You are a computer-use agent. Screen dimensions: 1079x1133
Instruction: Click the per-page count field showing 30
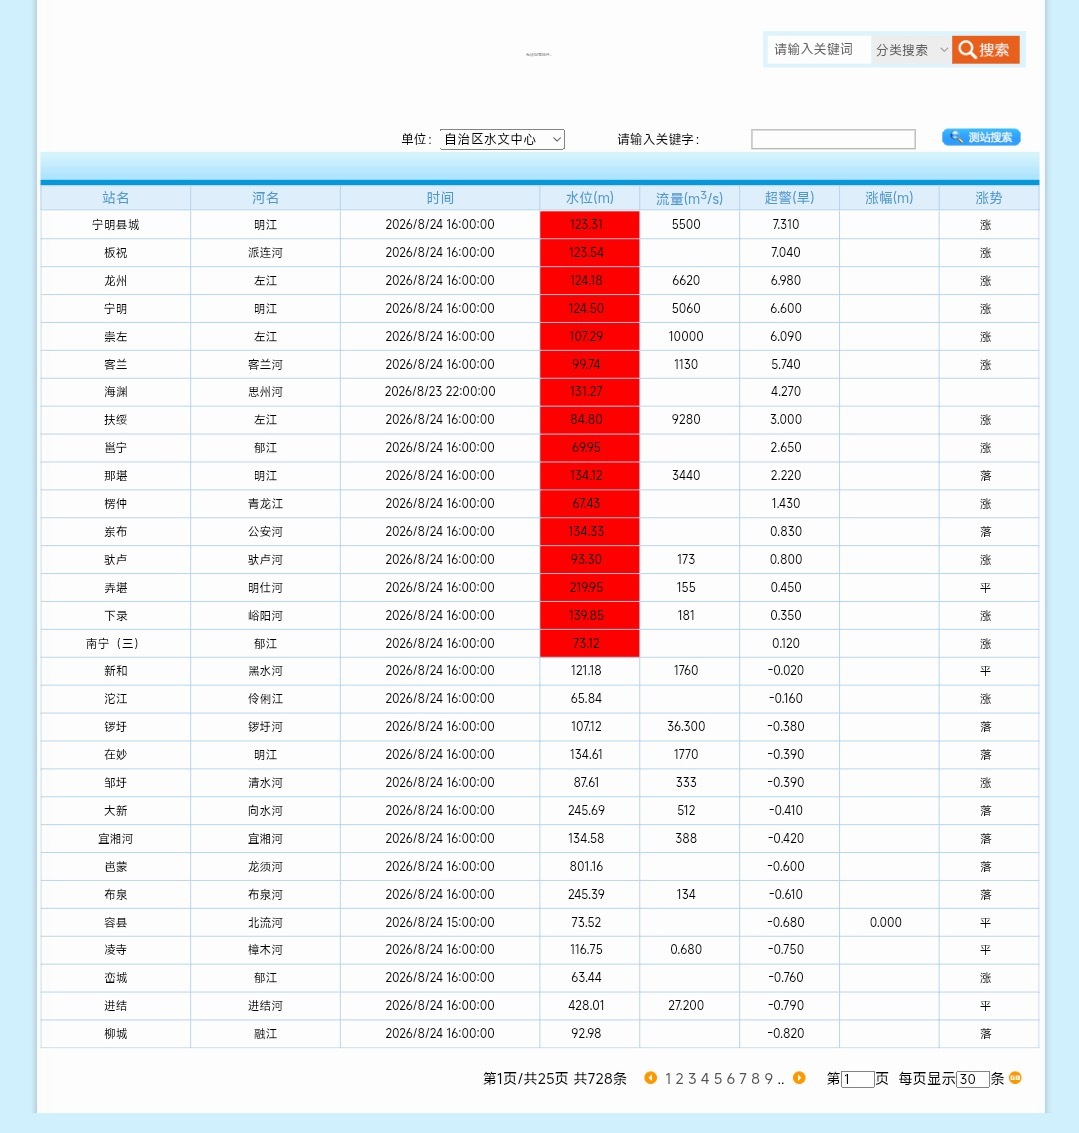tap(973, 1079)
